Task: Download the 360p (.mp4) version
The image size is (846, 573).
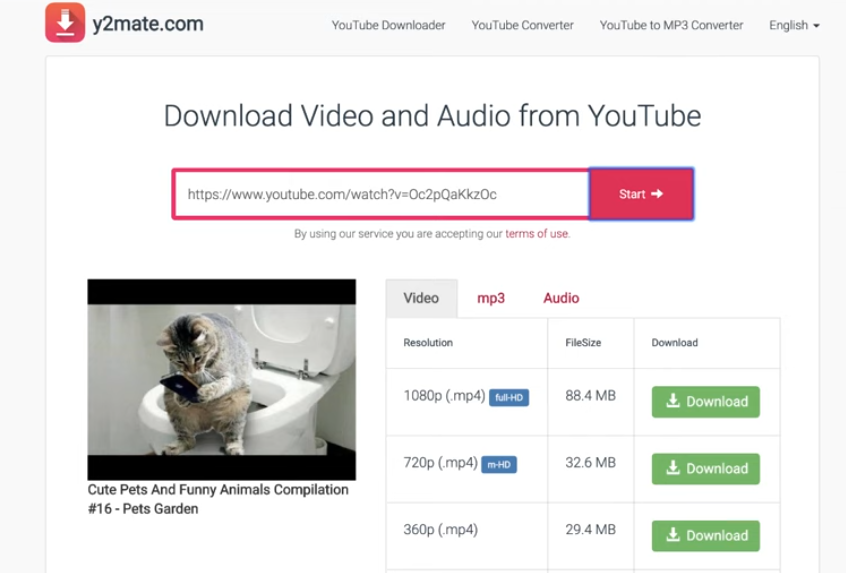Action: (706, 535)
